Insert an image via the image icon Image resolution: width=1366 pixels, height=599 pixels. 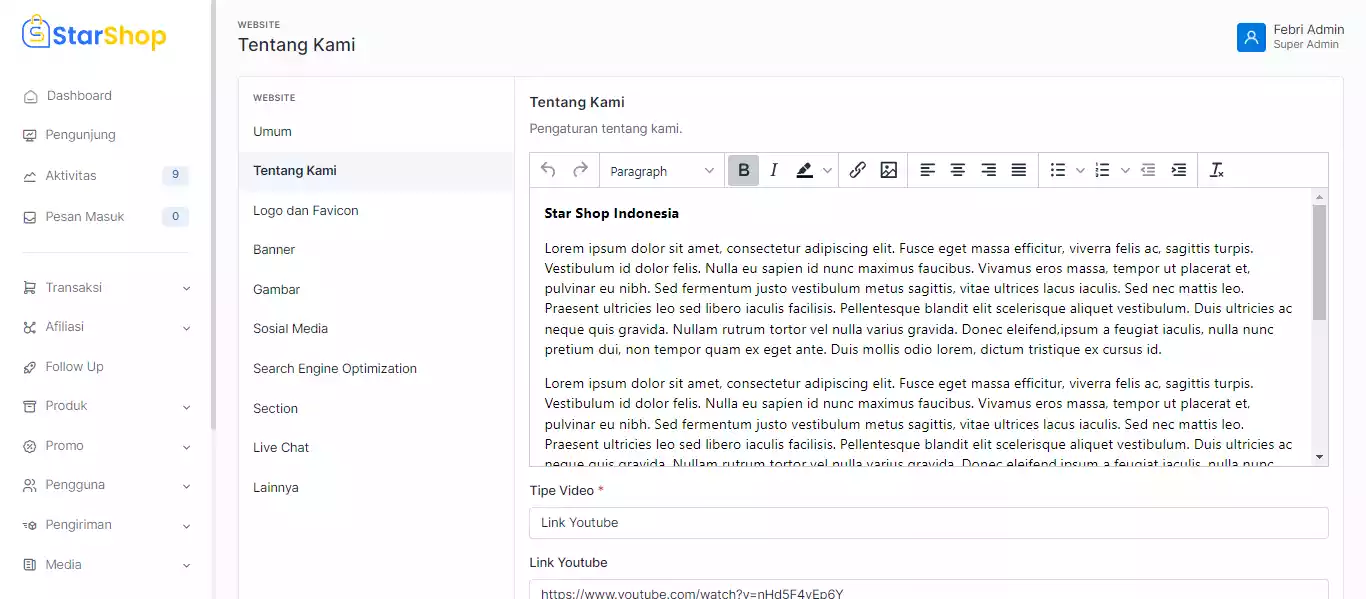[x=888, y=170]
